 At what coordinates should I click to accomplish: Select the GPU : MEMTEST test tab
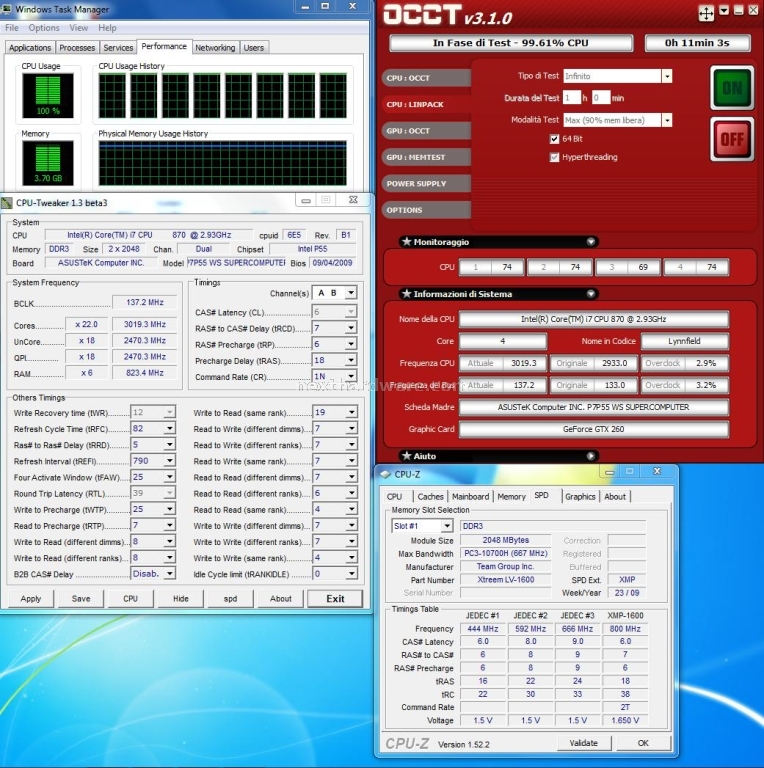[x=426, y=157]
